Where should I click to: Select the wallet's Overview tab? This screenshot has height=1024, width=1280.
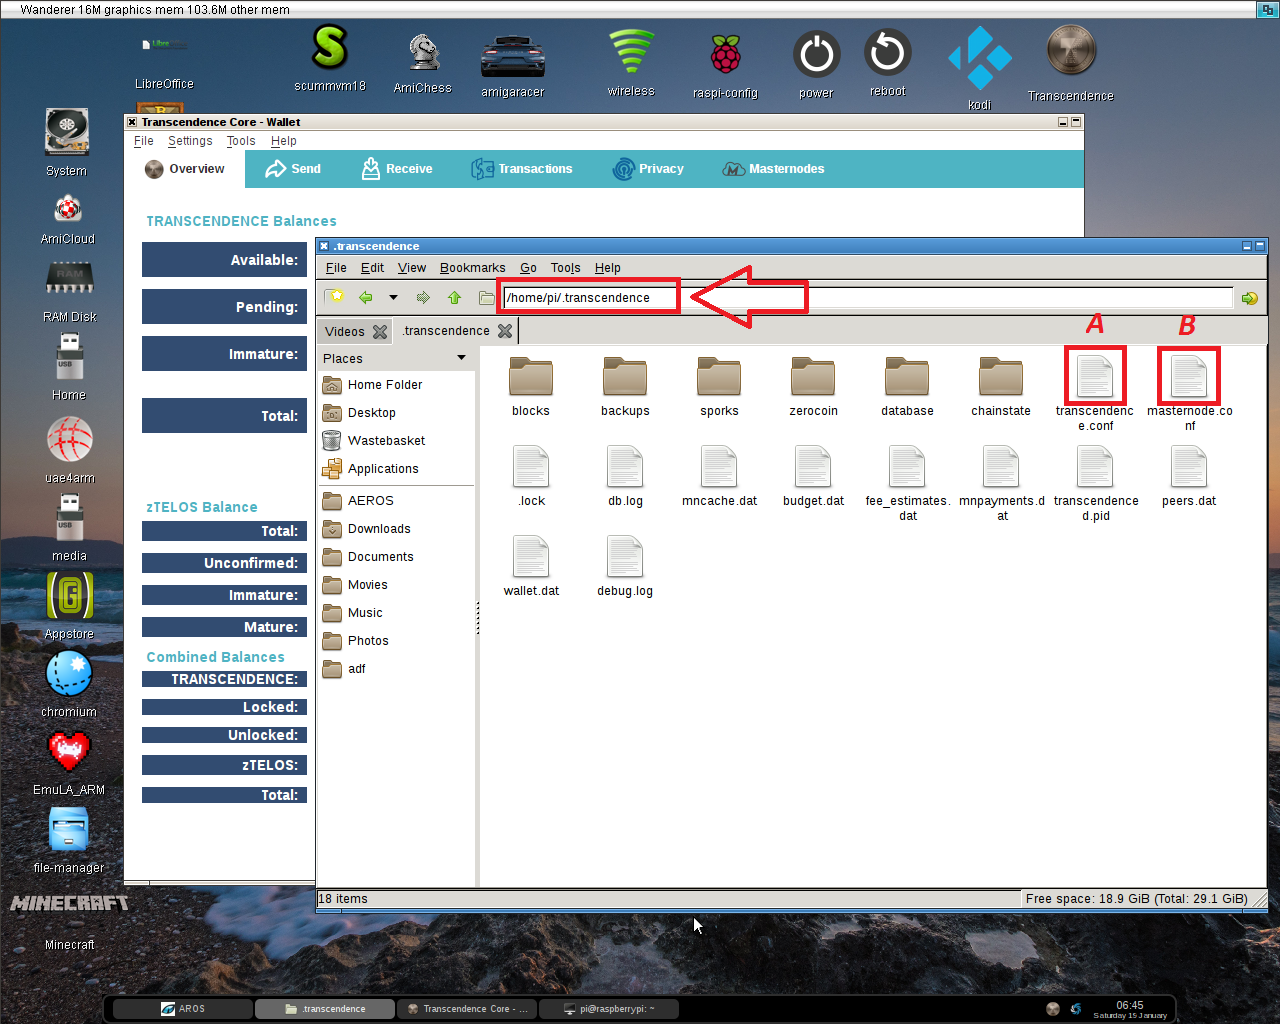click(x=185, y=169)
